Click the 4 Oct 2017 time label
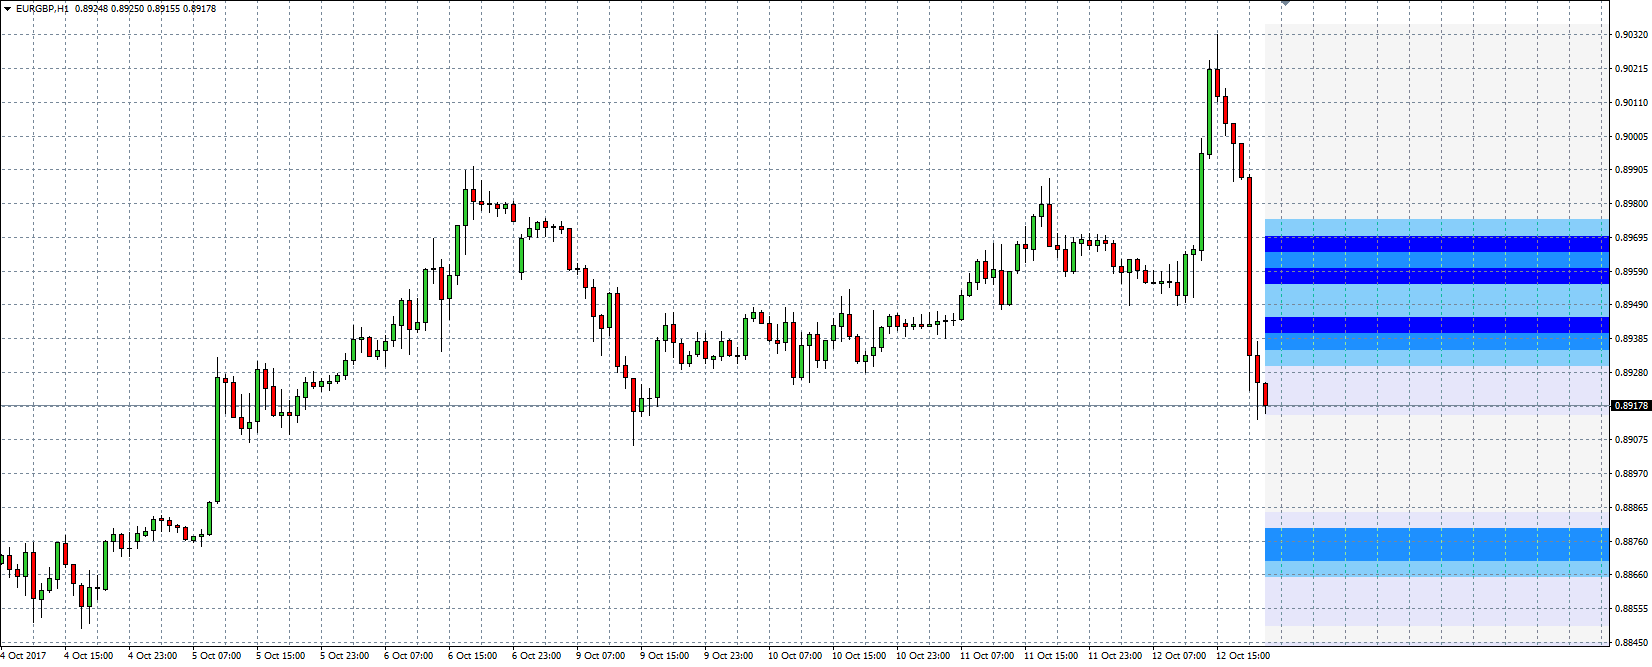 (23, 656)
